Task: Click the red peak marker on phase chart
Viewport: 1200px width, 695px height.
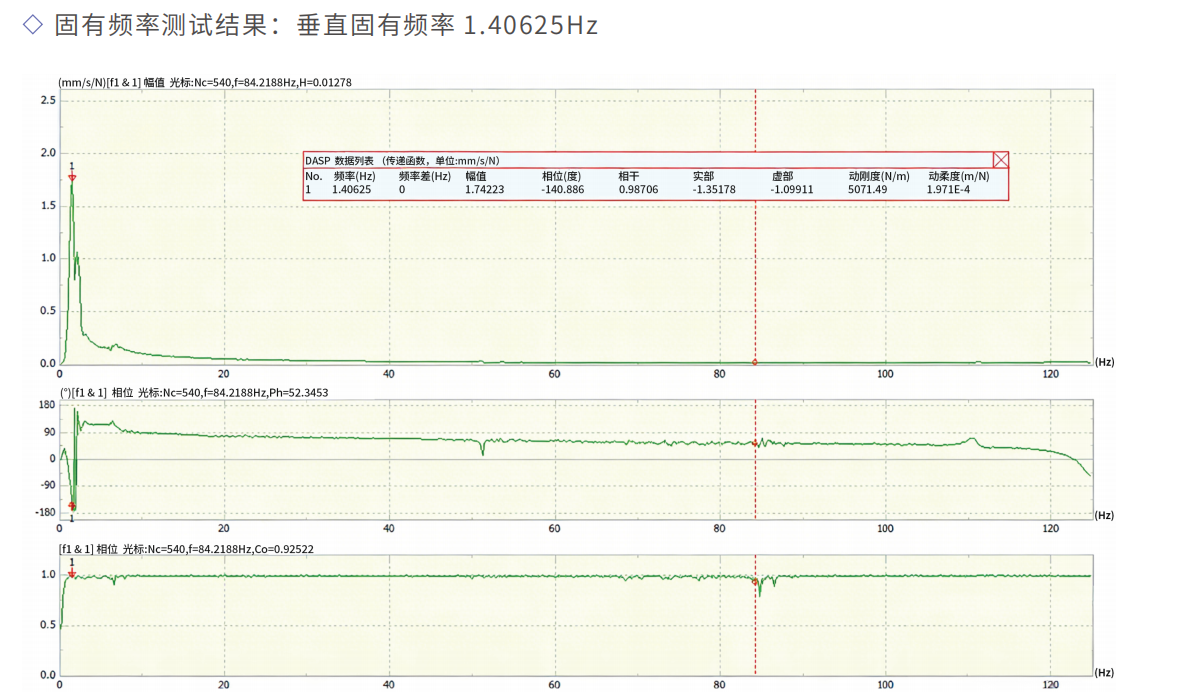Action: tap(72, 506)
